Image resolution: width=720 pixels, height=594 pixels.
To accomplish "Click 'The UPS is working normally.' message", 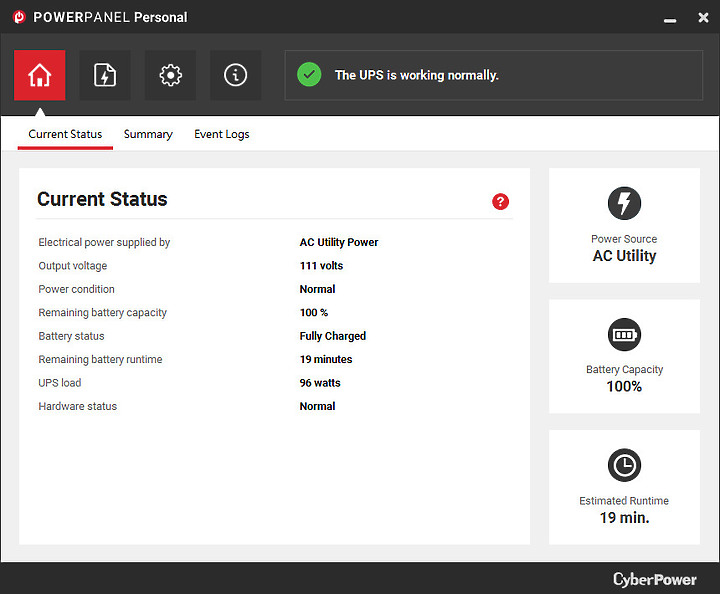I will coord(416,75).
